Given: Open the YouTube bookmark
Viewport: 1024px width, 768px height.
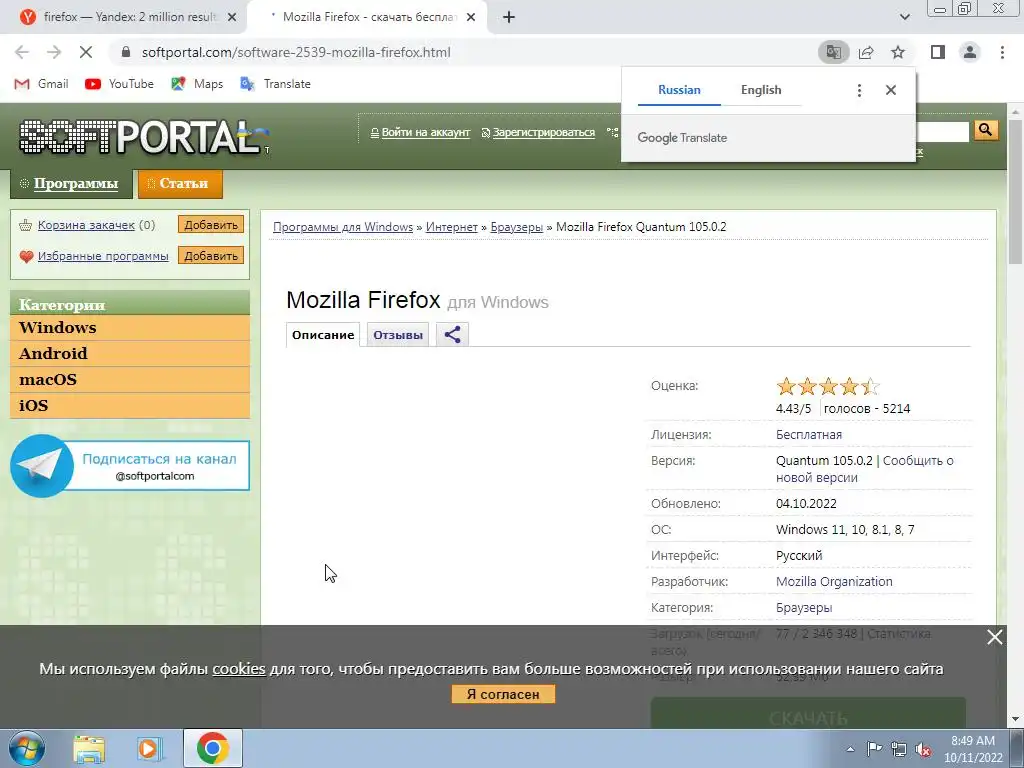Looking at the screenshot, I should 120,84.
